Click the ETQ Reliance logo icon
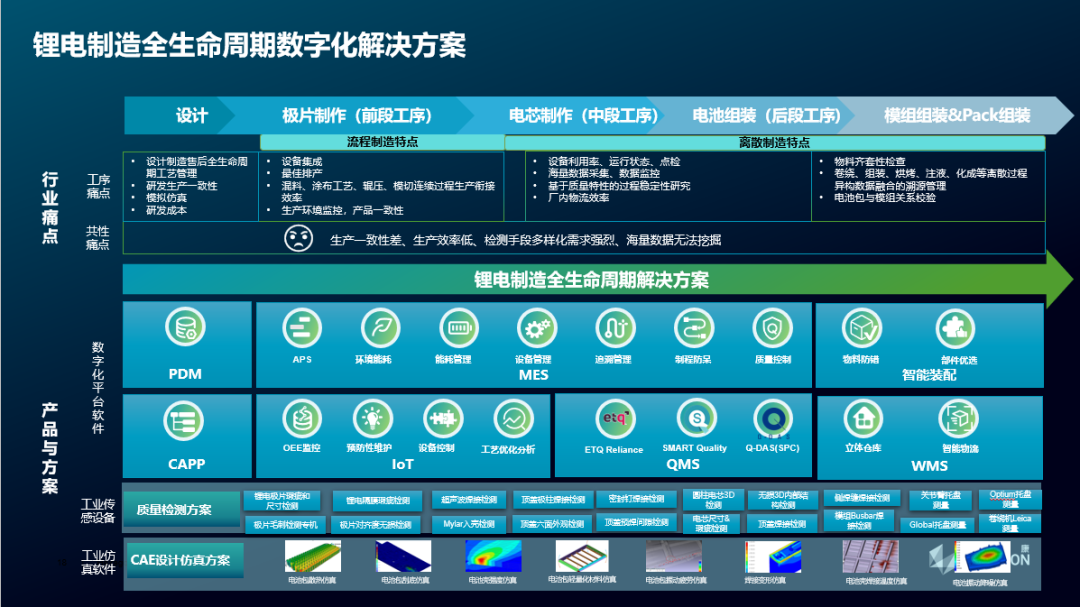This screenshot has height=607, width=1080. pyautogui.click(x=614, y=418)
